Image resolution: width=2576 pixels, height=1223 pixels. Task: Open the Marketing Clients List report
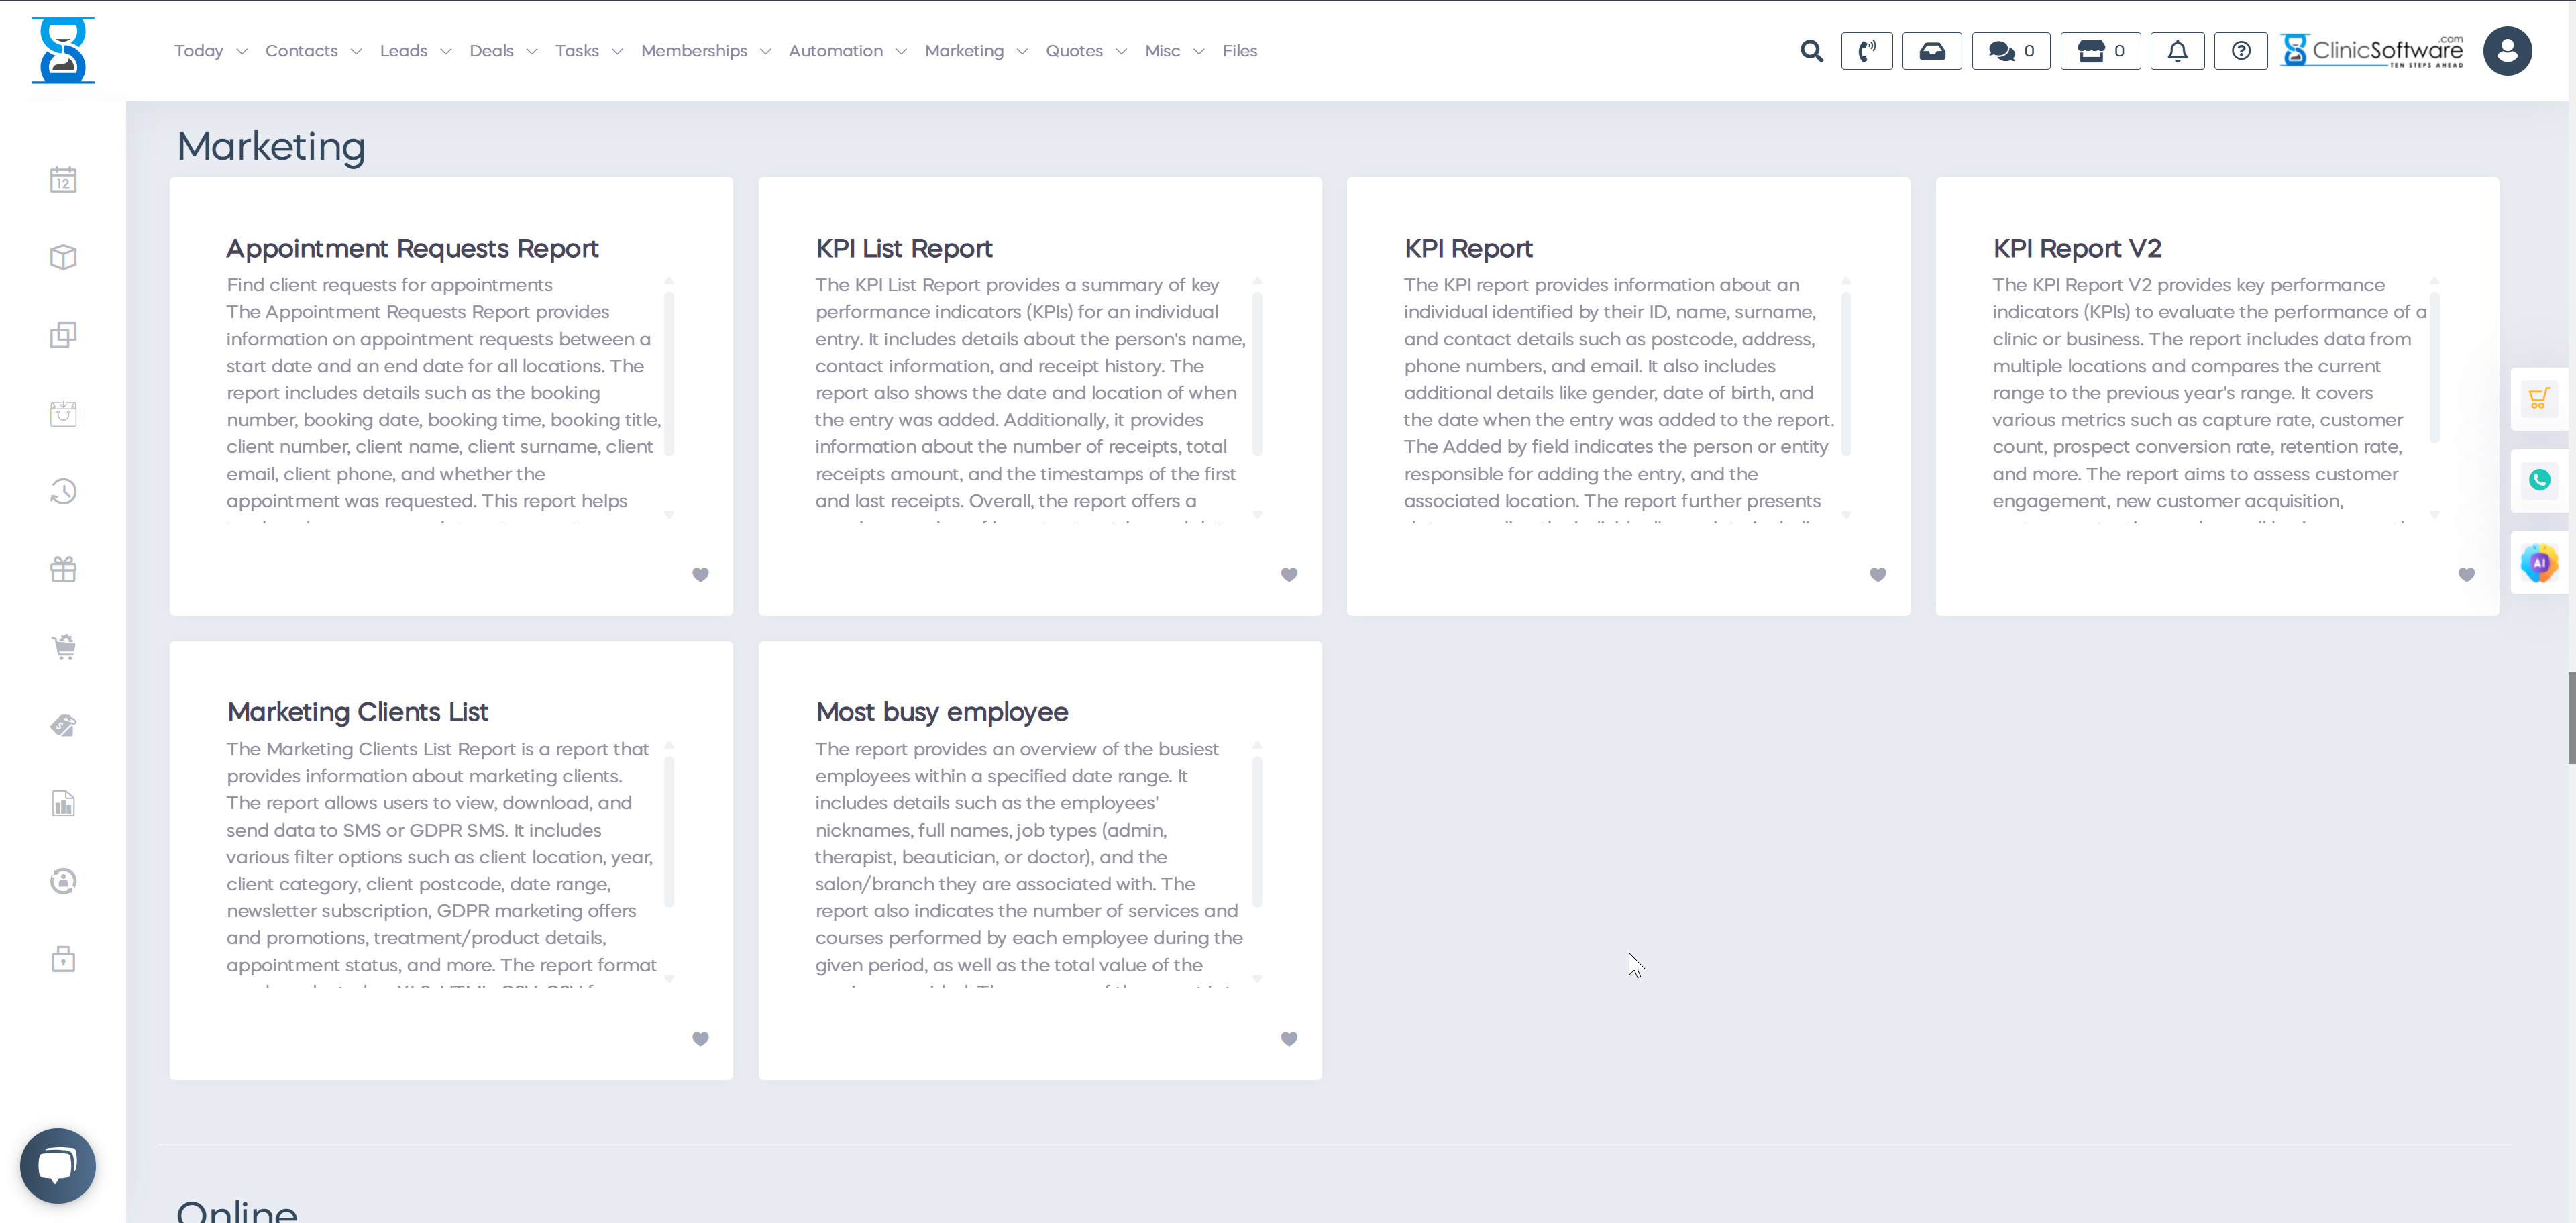click(357, 712)
